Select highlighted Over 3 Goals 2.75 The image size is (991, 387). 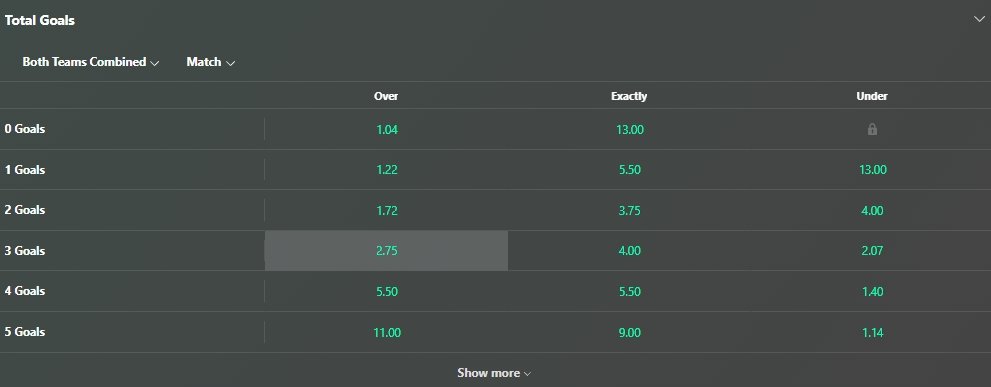pos(386,250)
